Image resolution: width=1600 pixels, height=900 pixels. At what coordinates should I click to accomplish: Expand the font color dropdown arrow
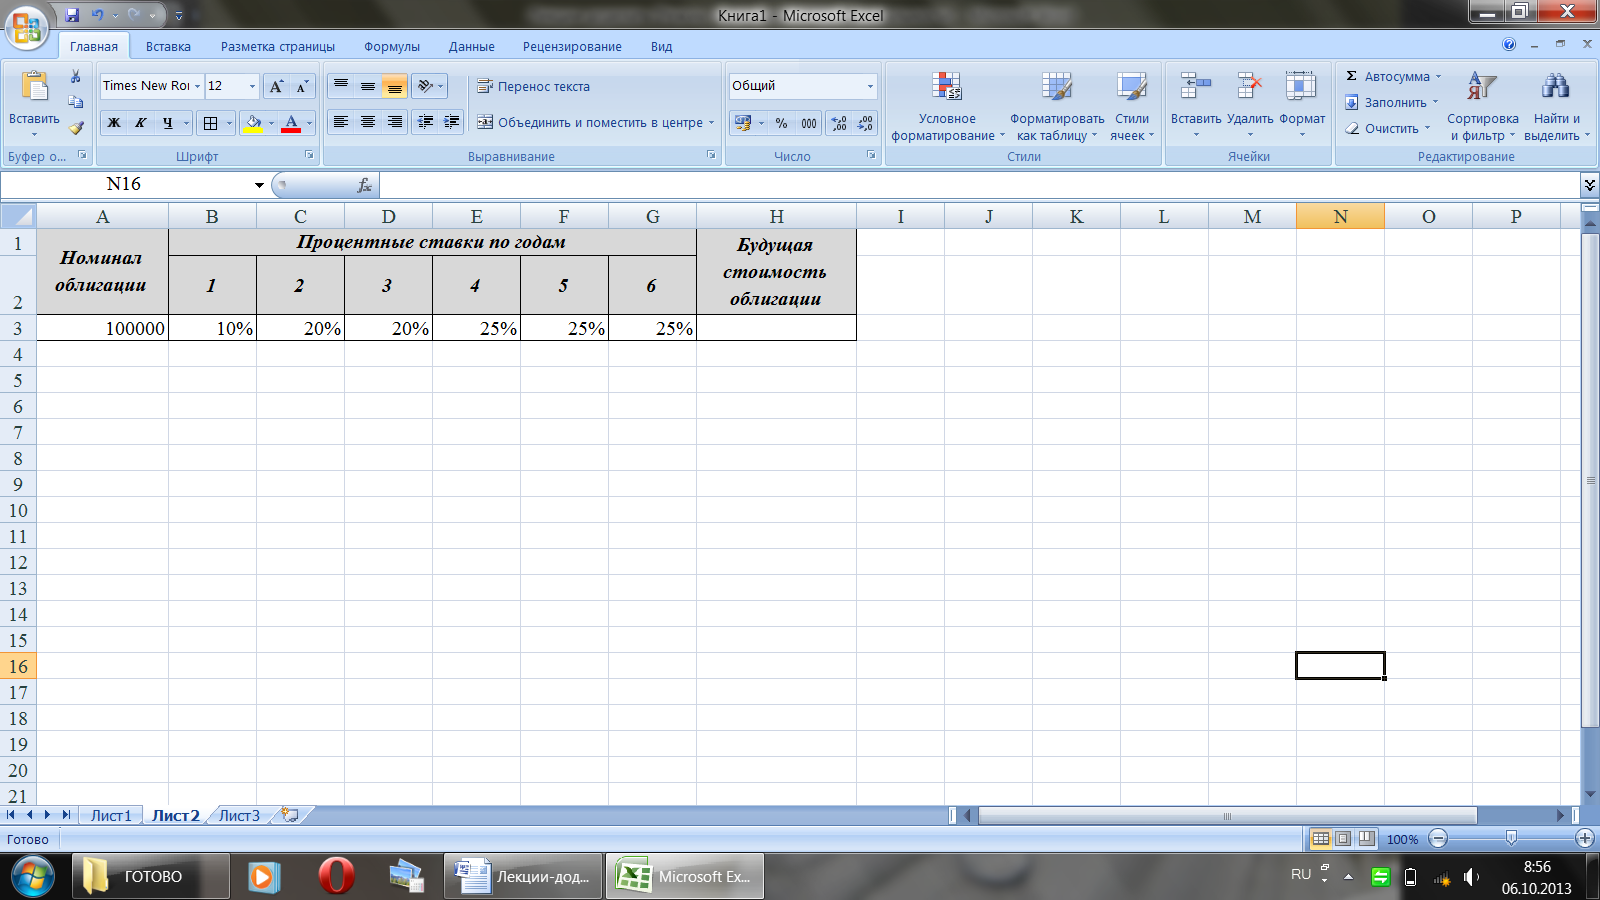[309, 123]
